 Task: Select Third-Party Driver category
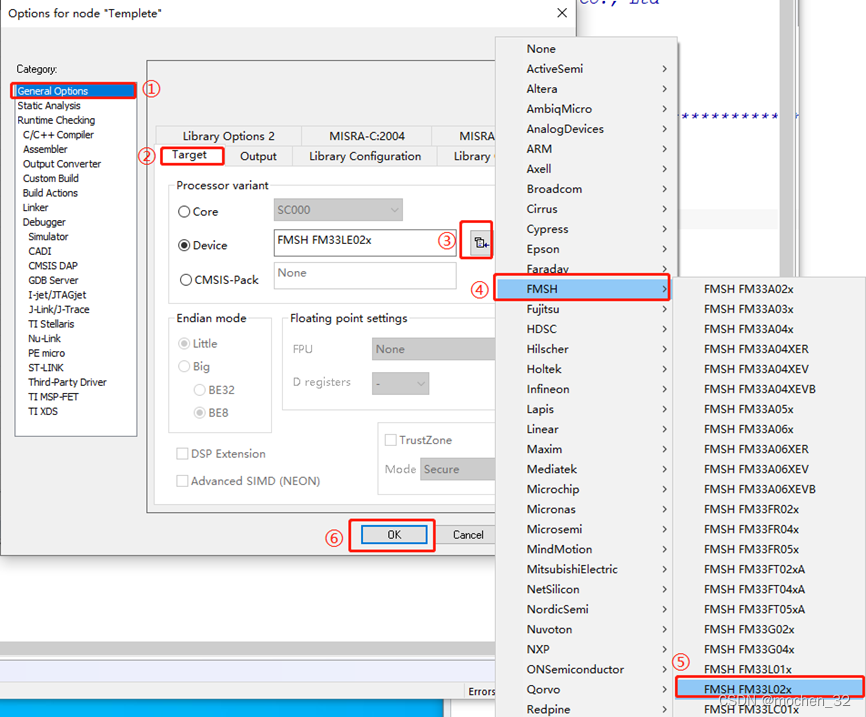click(x=67, y=382)
